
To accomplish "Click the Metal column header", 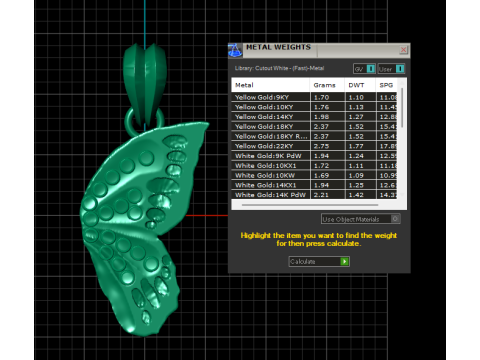I will tap(270, 85).
